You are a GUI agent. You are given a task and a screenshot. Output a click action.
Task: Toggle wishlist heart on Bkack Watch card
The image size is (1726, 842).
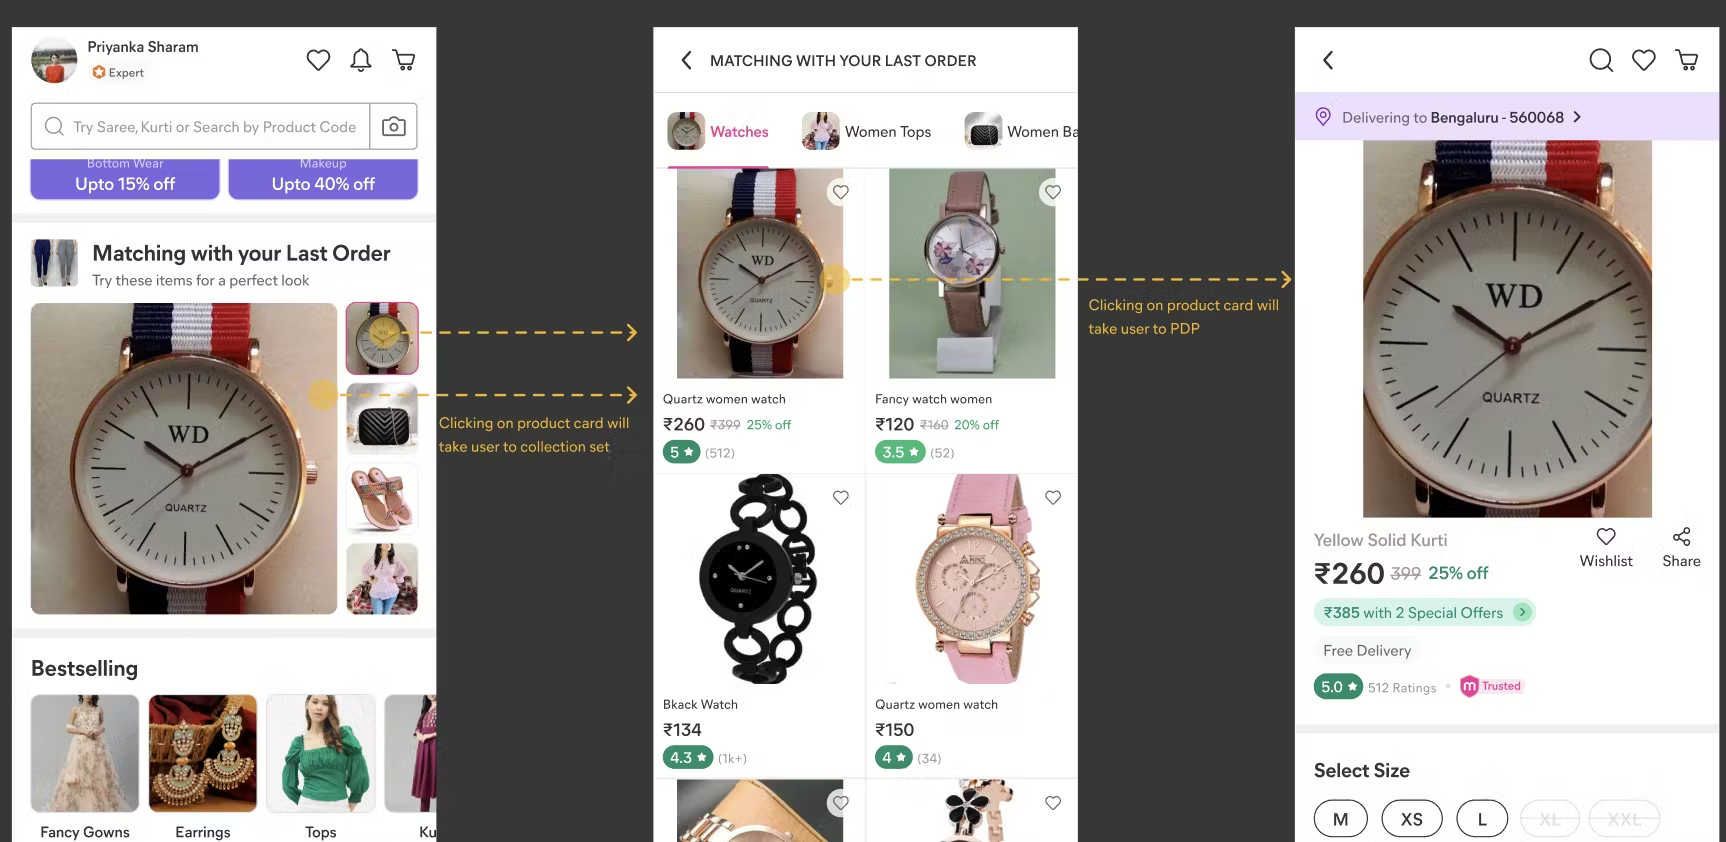point(841,497)
